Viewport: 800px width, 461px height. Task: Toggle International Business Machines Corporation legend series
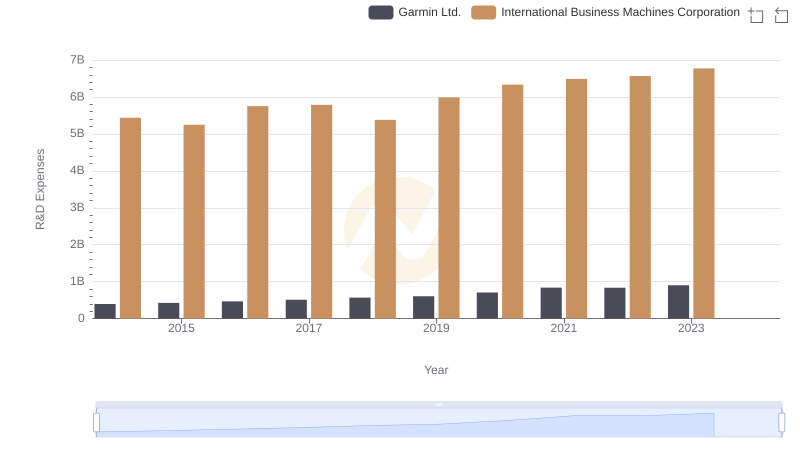coord(605,12)
